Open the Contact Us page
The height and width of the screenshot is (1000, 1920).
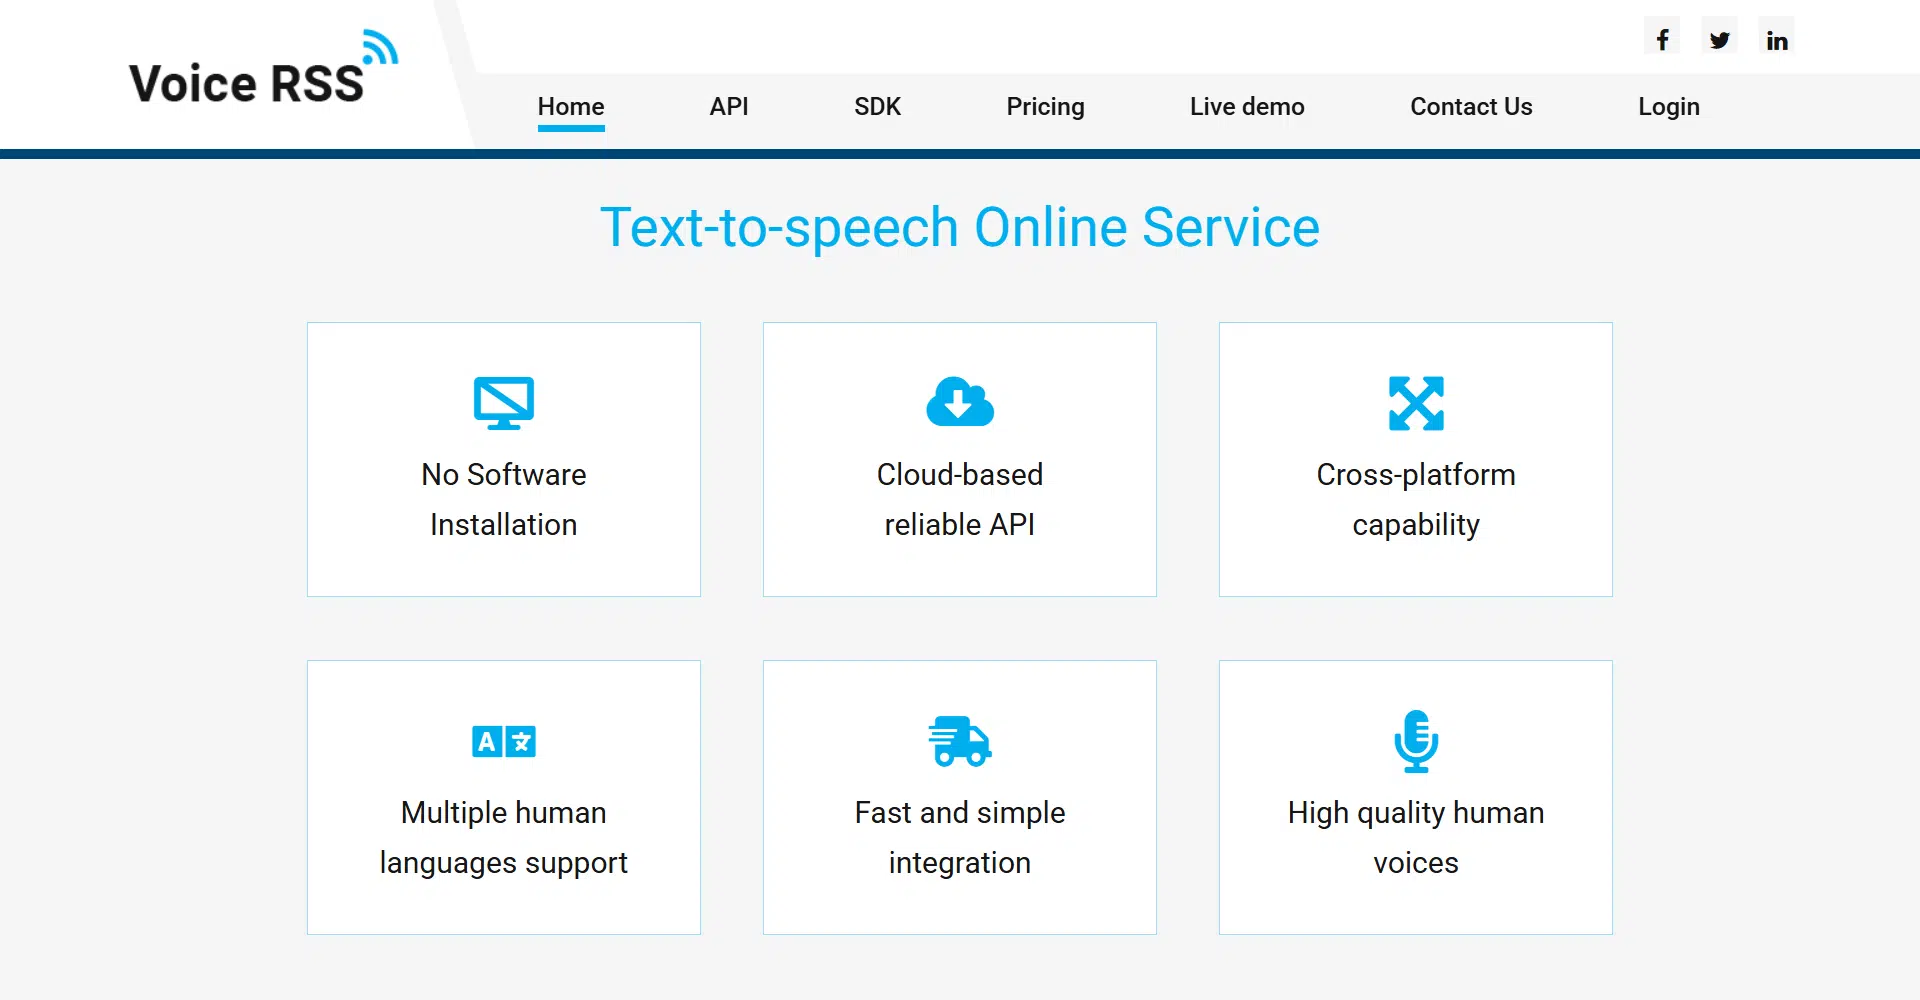1471,107
